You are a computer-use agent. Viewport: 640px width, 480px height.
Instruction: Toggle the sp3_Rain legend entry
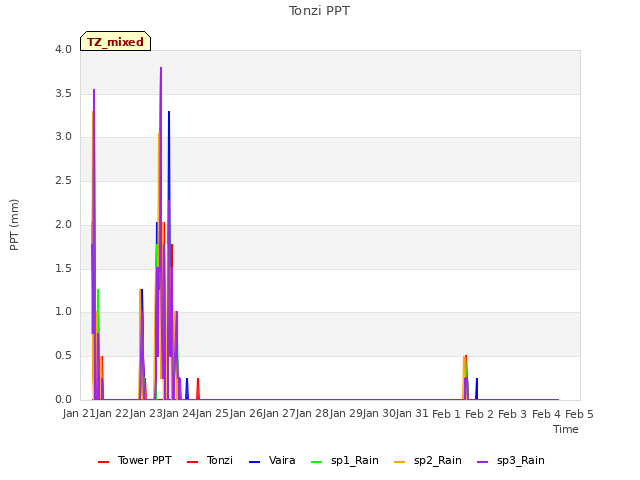point(511,461)
